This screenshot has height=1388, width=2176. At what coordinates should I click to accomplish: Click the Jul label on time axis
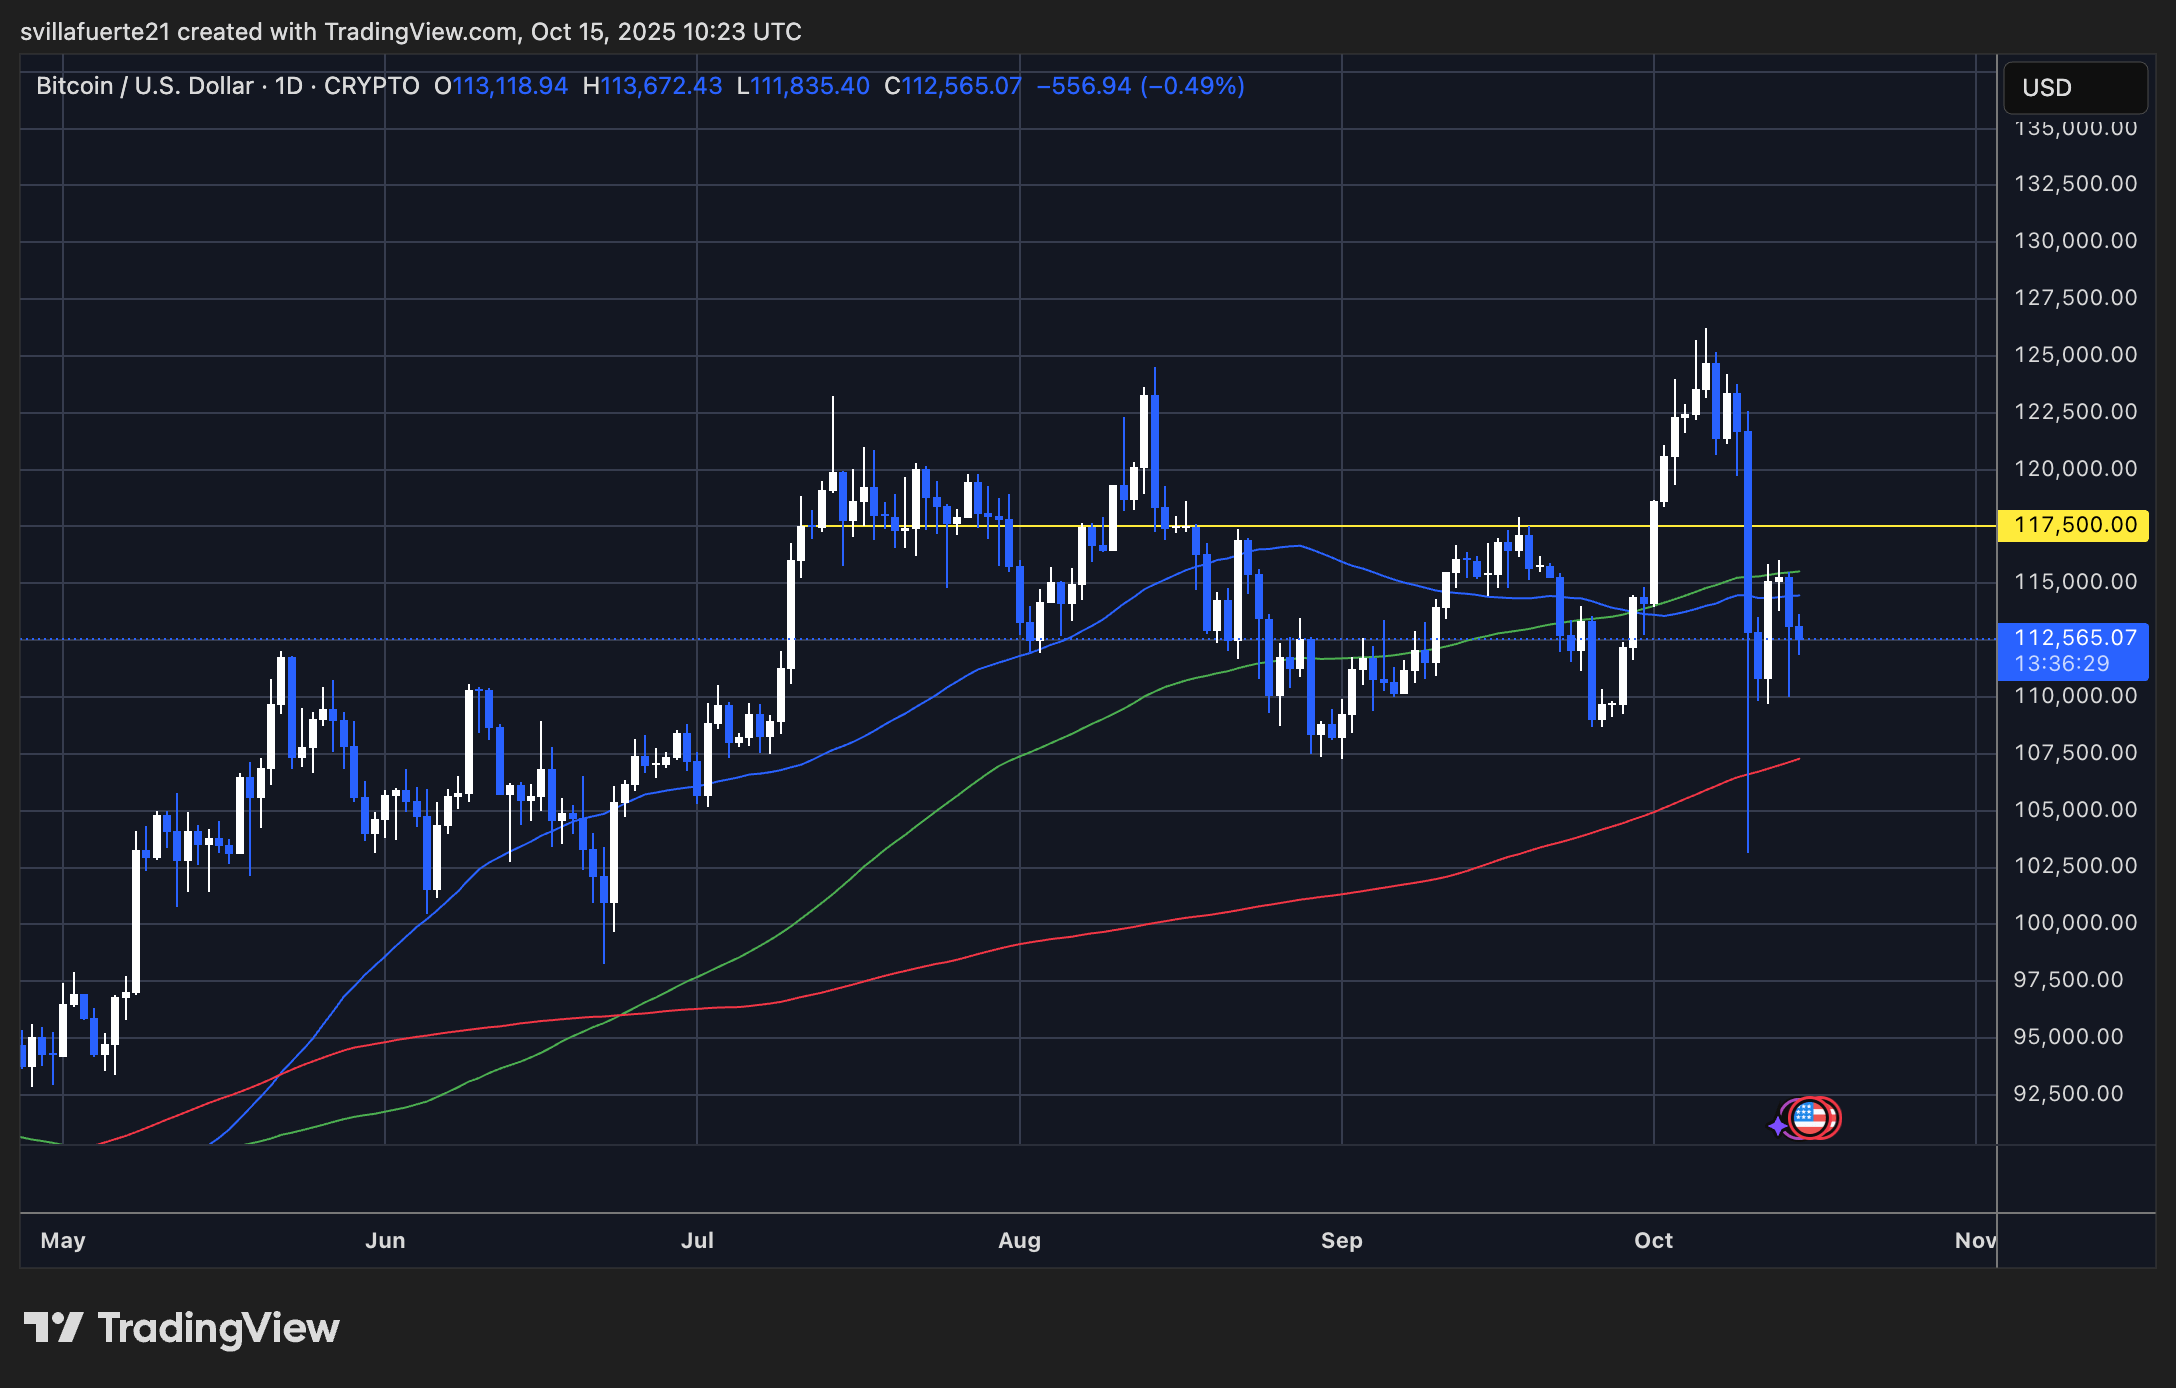(x=697, y=1240)
